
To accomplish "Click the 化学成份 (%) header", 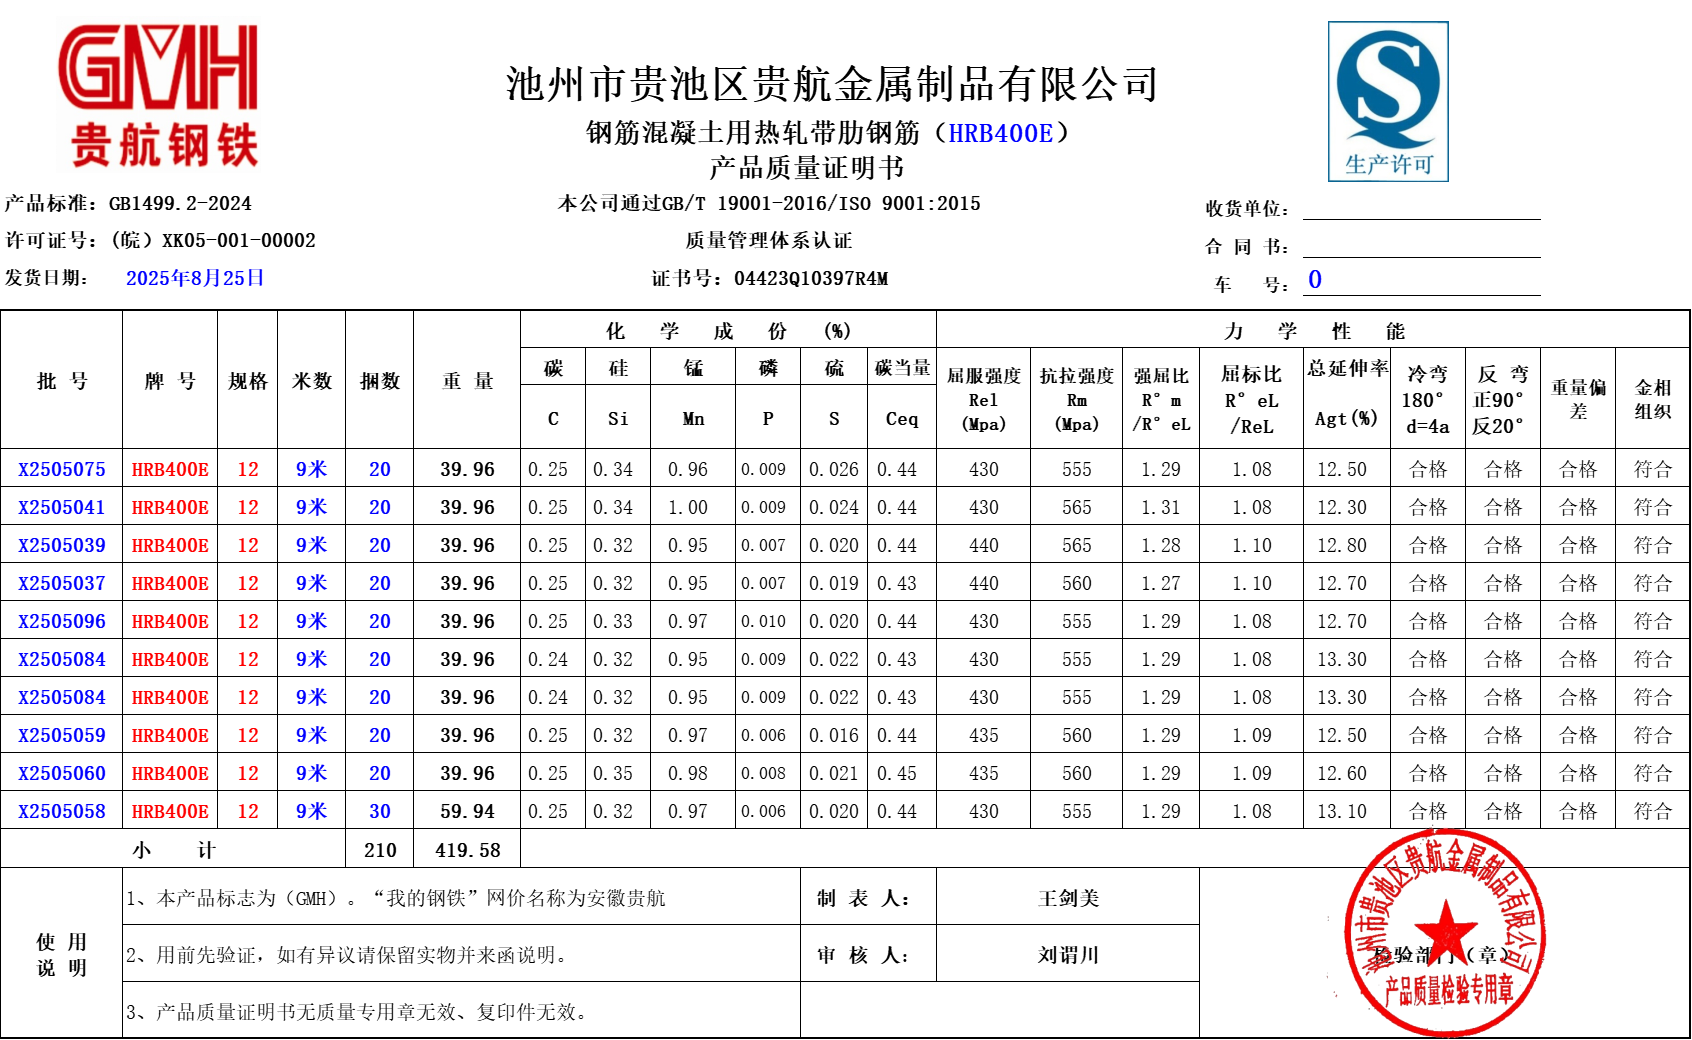I will pyautogui.click(x=727, y=331).
